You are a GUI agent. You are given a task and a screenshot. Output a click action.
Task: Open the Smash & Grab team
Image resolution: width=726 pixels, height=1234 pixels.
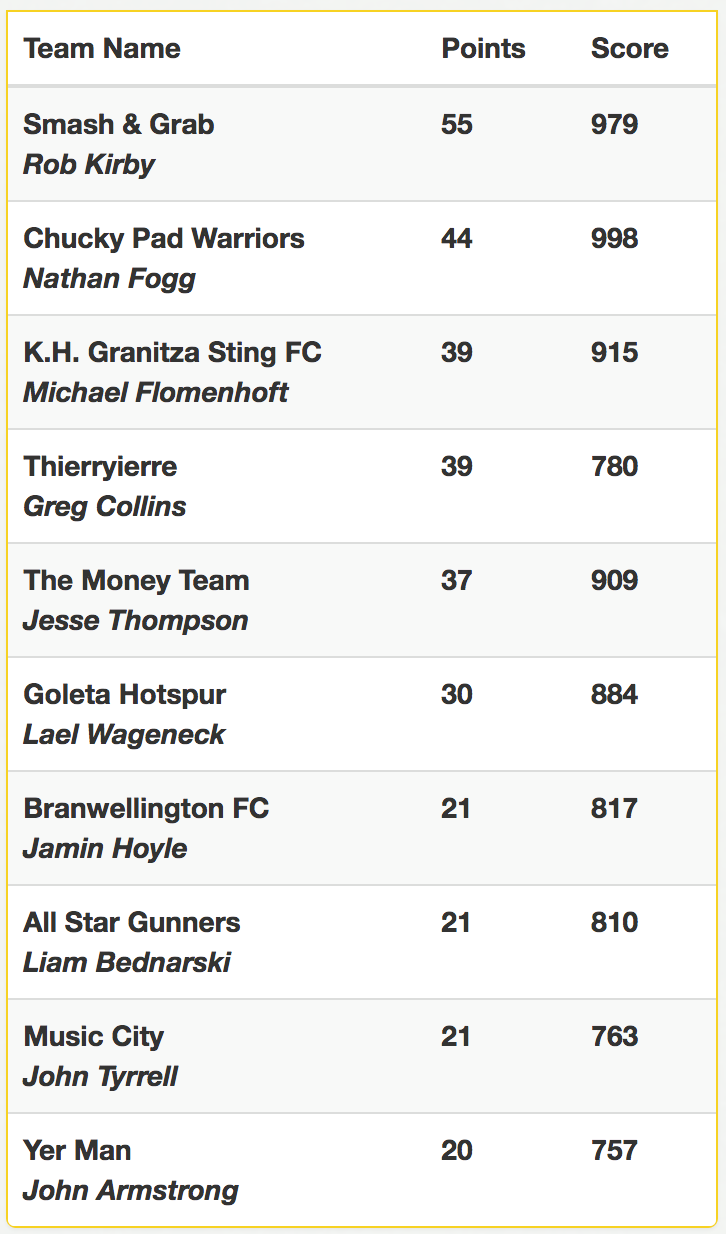click(x=119, y=124)
